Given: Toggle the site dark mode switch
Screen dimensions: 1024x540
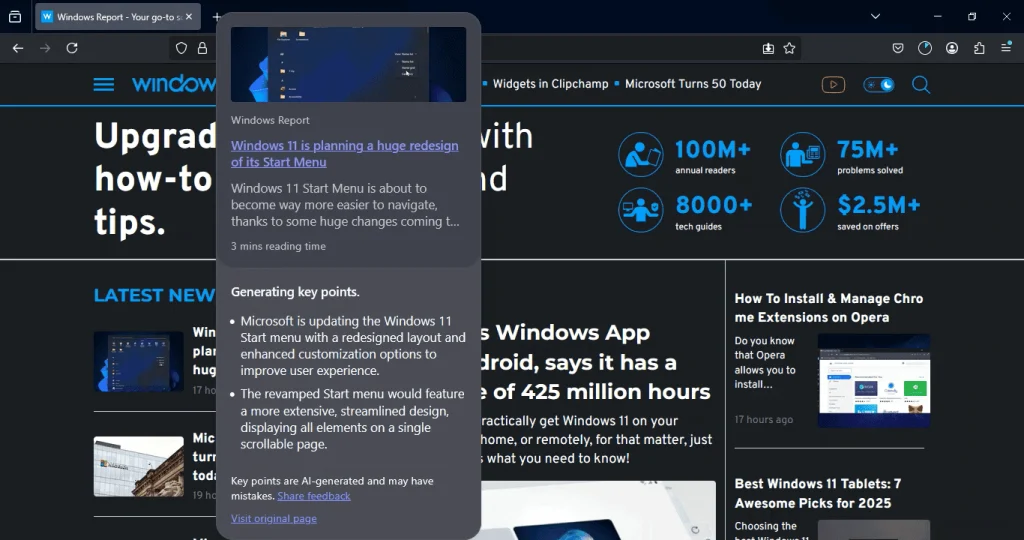Looking at the screenshot, I should [879, 85].
